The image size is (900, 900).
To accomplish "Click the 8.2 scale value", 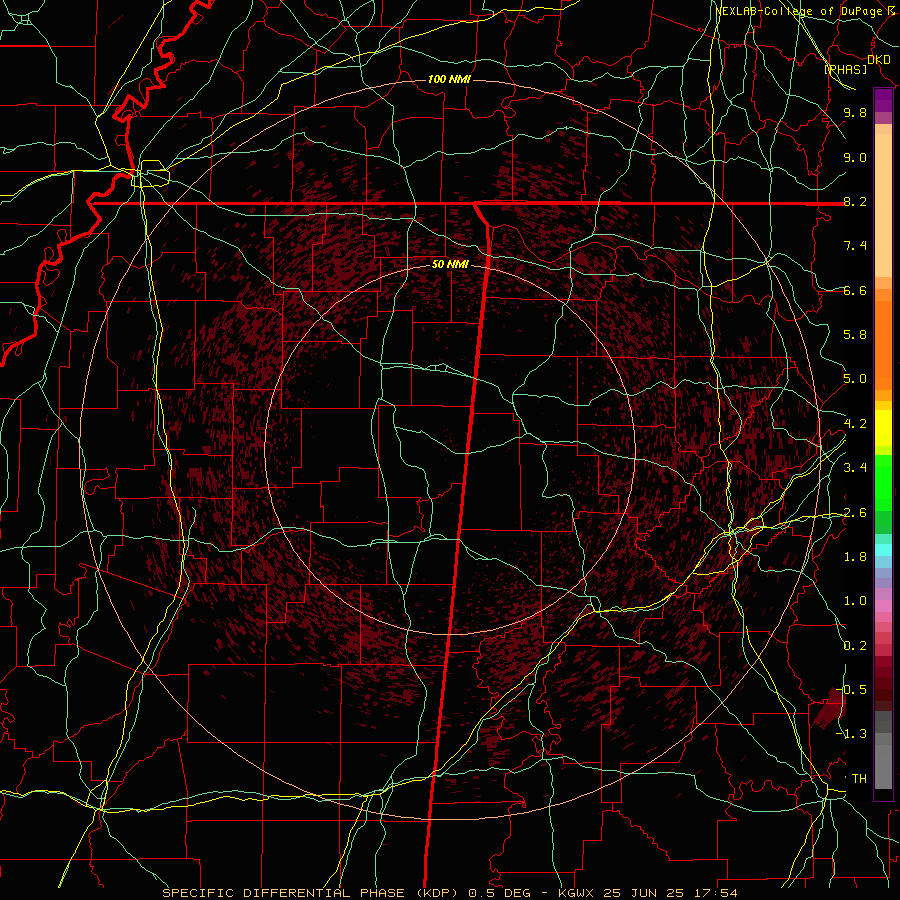I will [855, 201].
